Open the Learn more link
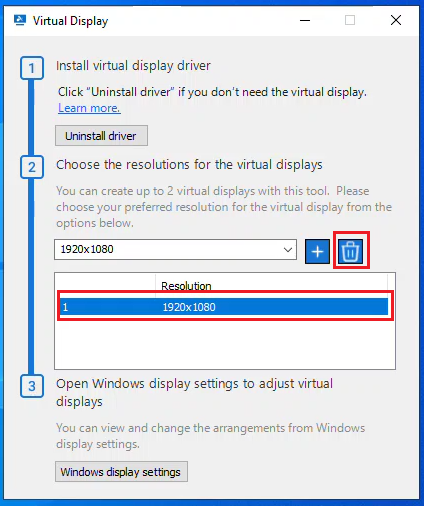This screenshot has width=424, height=506. point(89,108)
